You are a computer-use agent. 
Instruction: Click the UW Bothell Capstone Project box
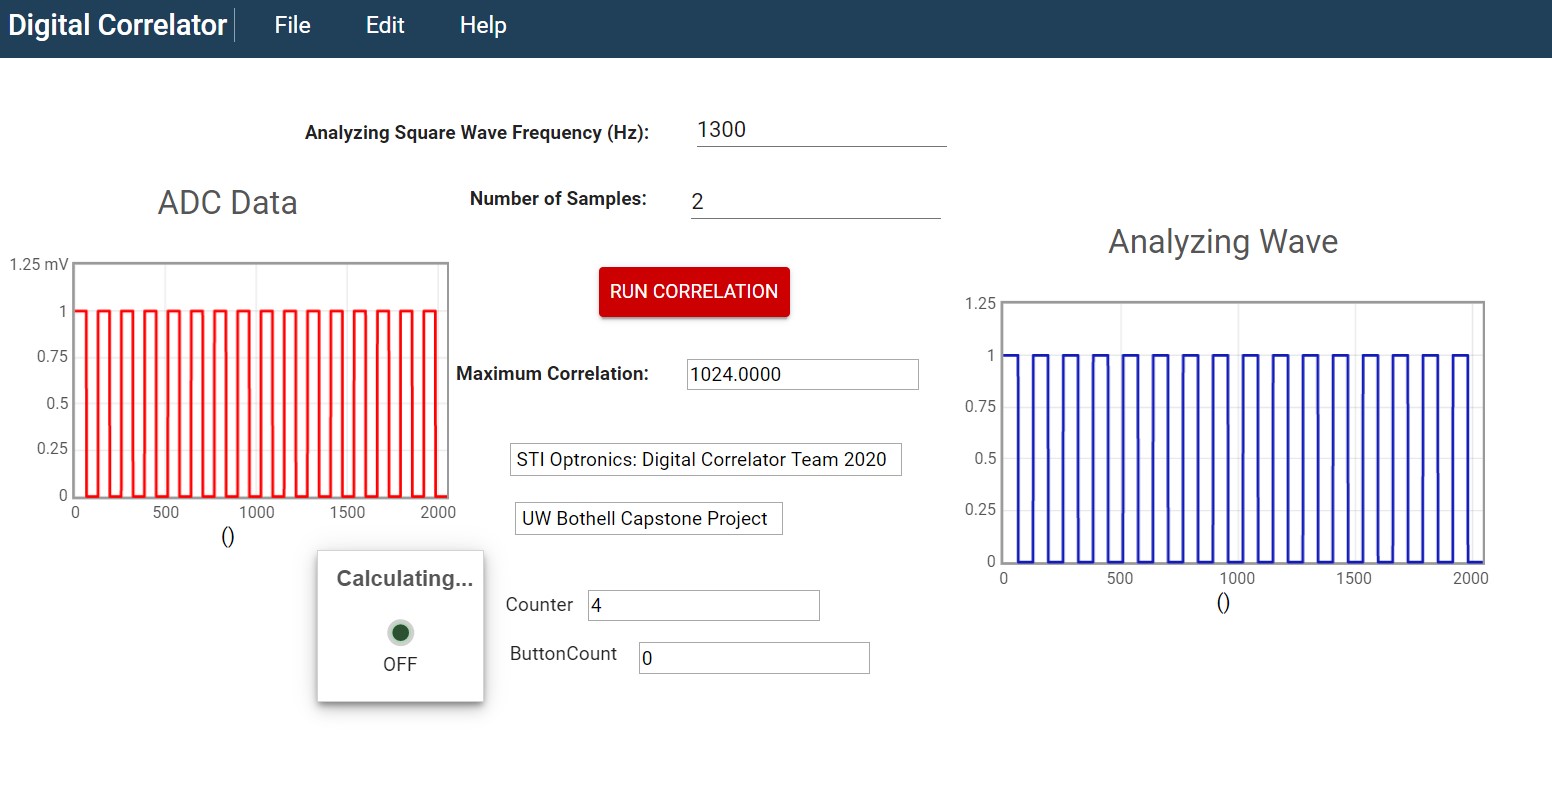click(648, 519)
